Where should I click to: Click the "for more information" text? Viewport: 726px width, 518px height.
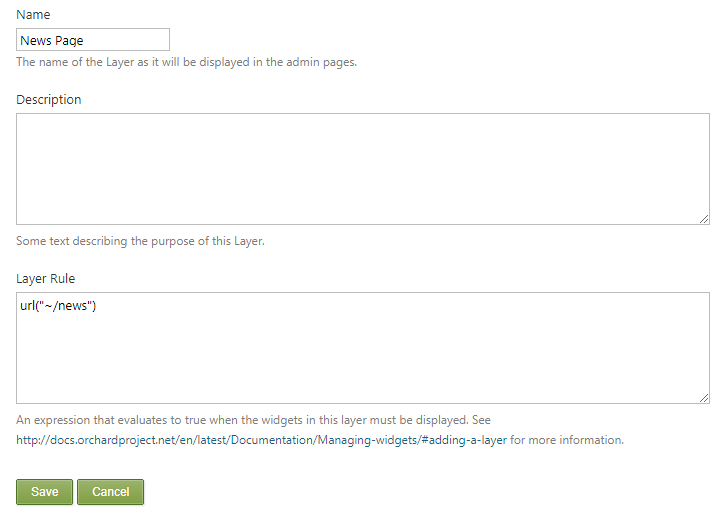(567, 440)
